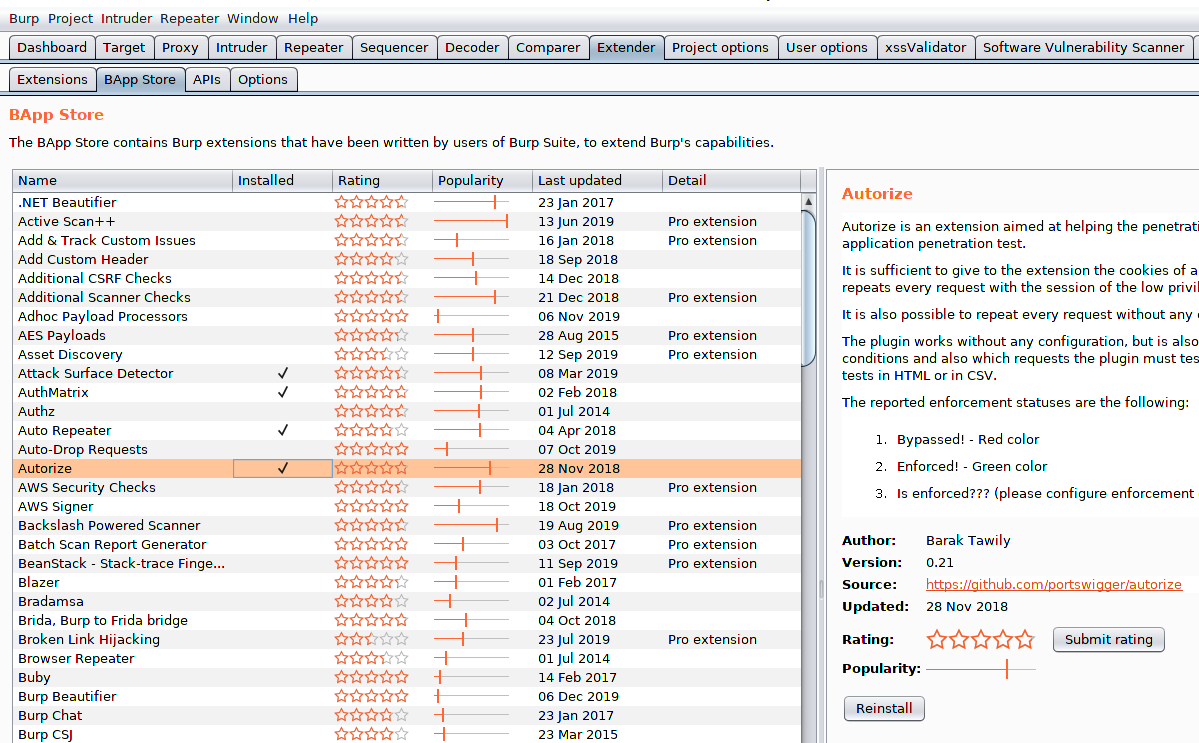Screen dimensions: 1199x743
Task: Open the Burp menu
Action: (24, 18)
